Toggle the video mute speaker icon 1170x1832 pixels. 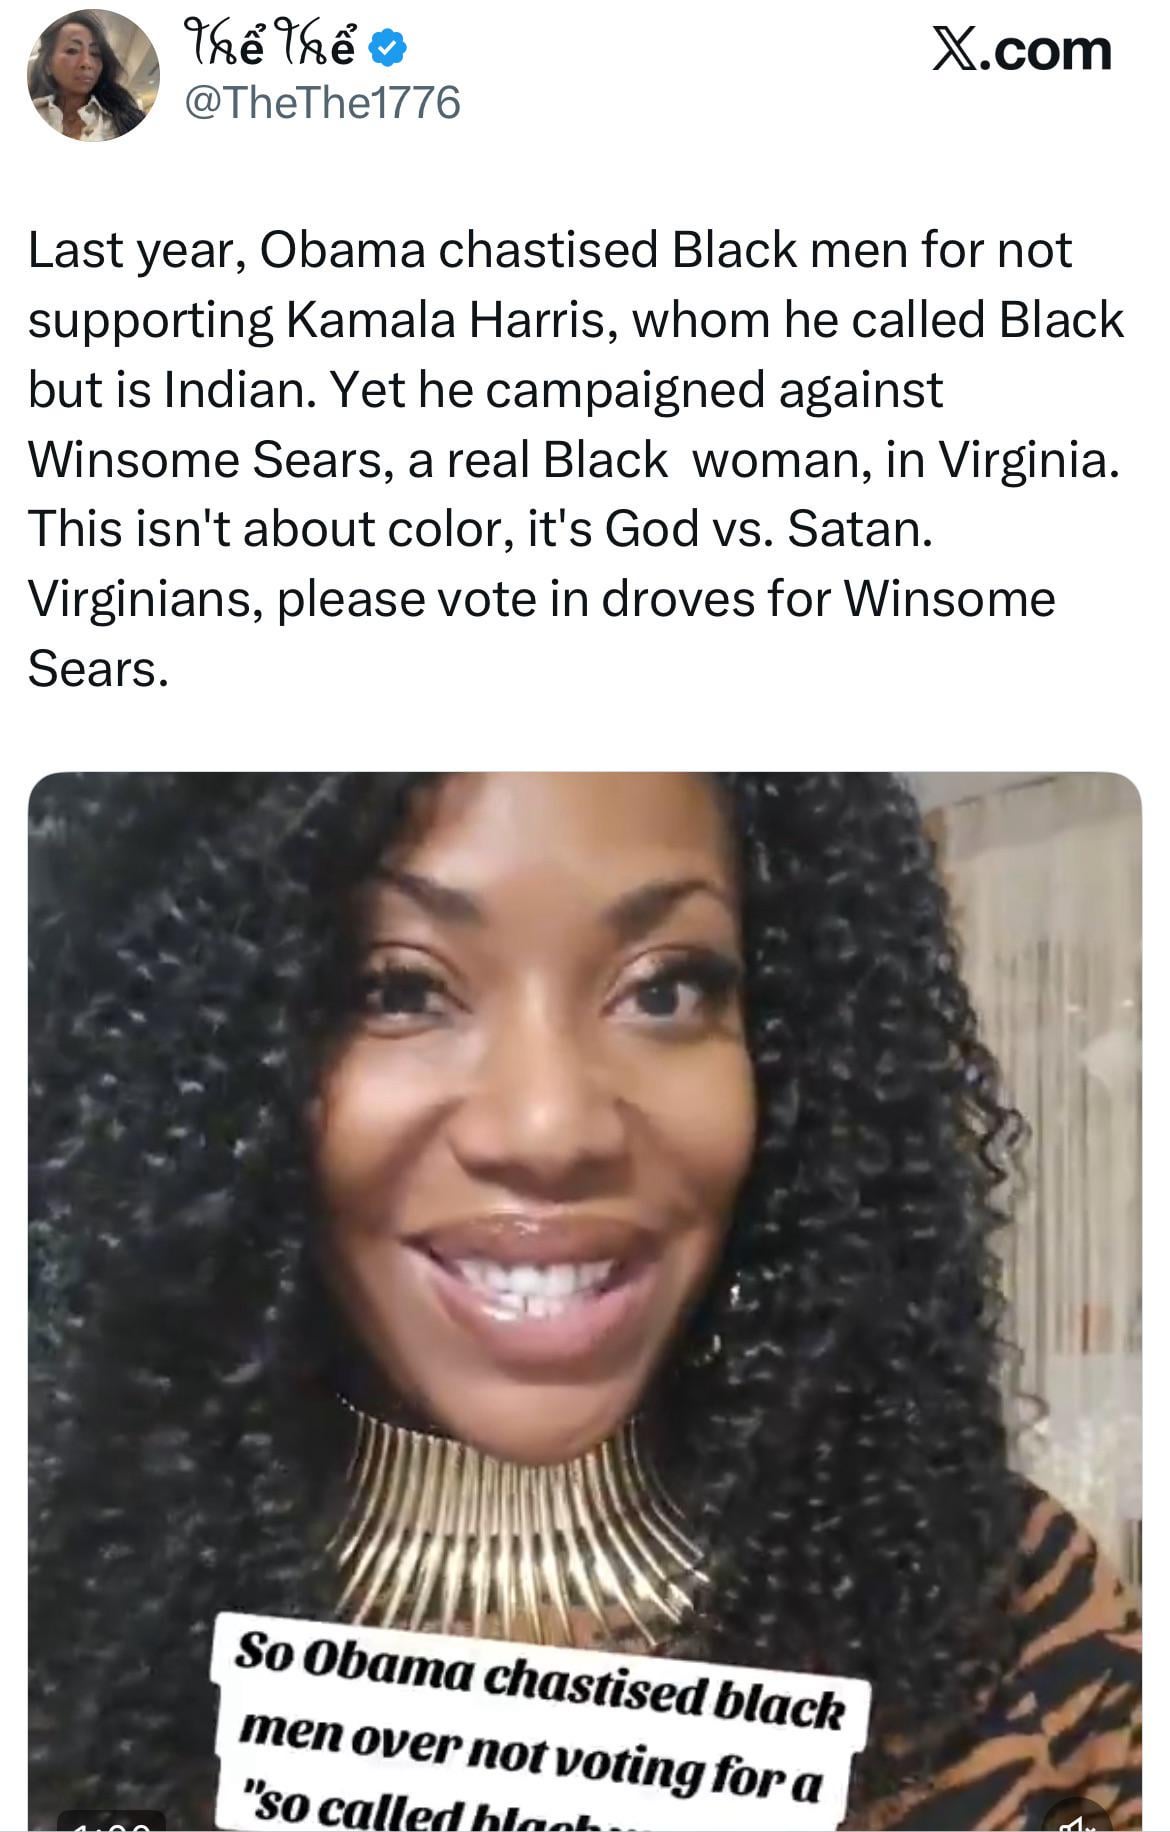pyautogui.click(x=1077, y=1820)
